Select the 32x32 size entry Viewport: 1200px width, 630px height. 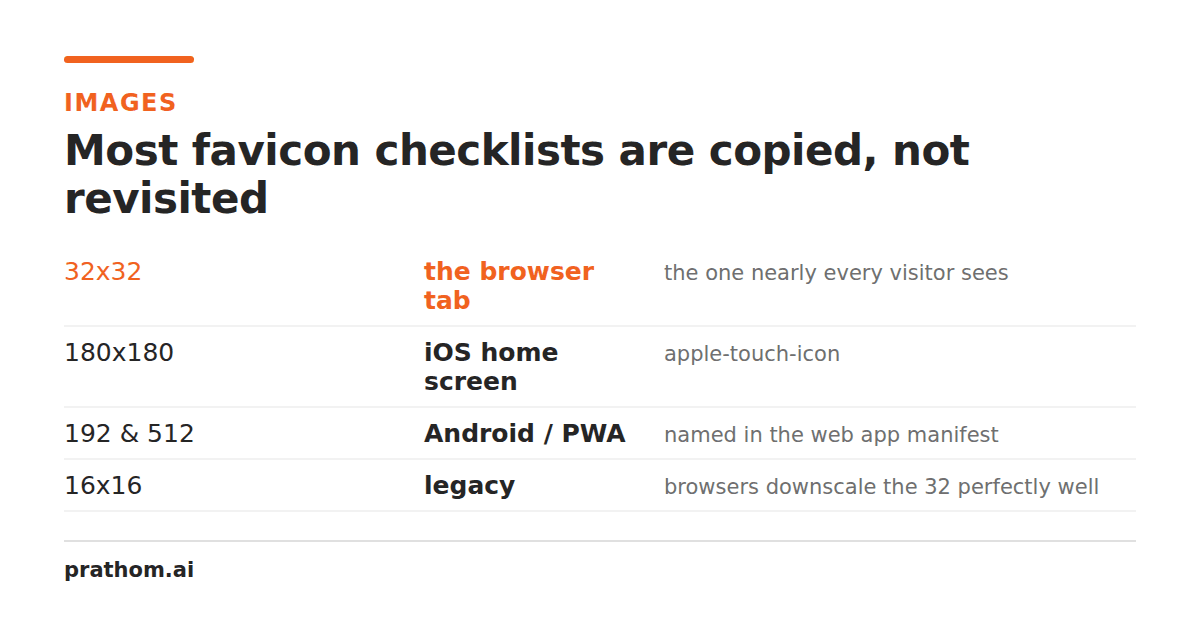pos(103,272)
